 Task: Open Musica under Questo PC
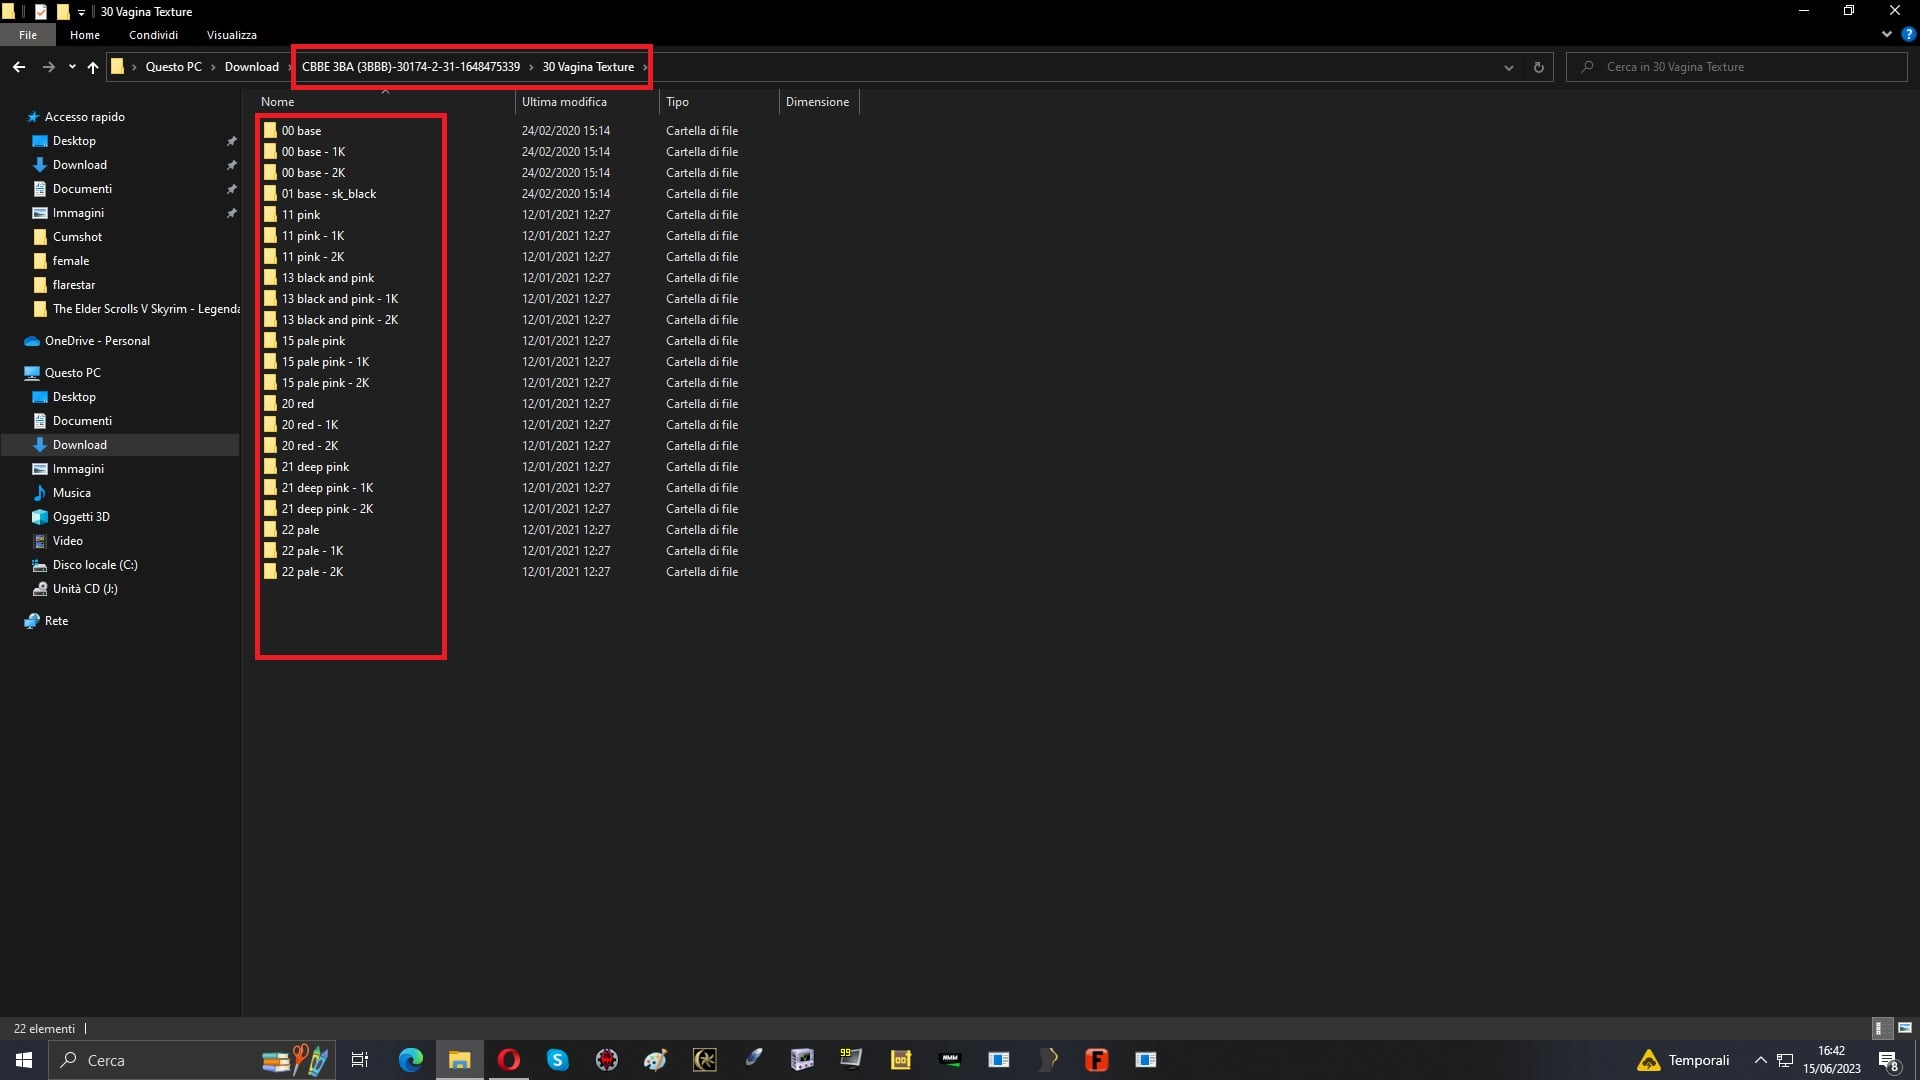pyautogui.click(x=71, y=493)
